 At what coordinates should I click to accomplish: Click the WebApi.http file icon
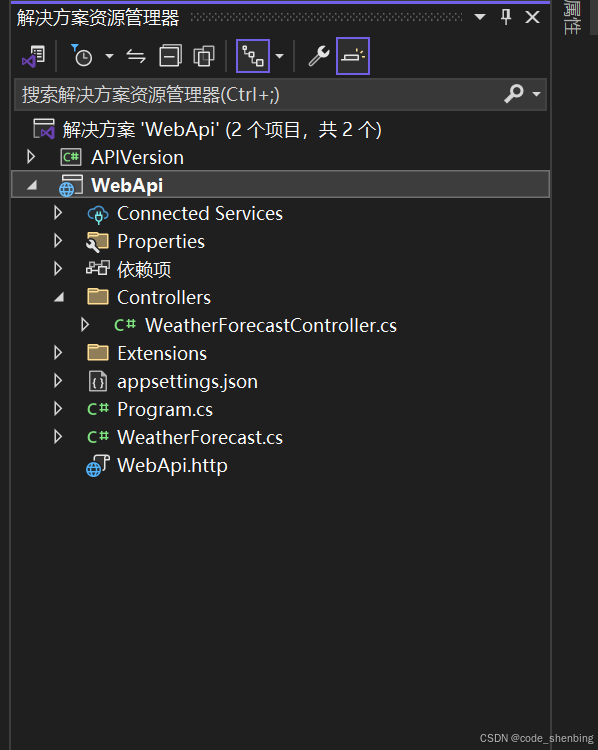(x=98, y=466)
